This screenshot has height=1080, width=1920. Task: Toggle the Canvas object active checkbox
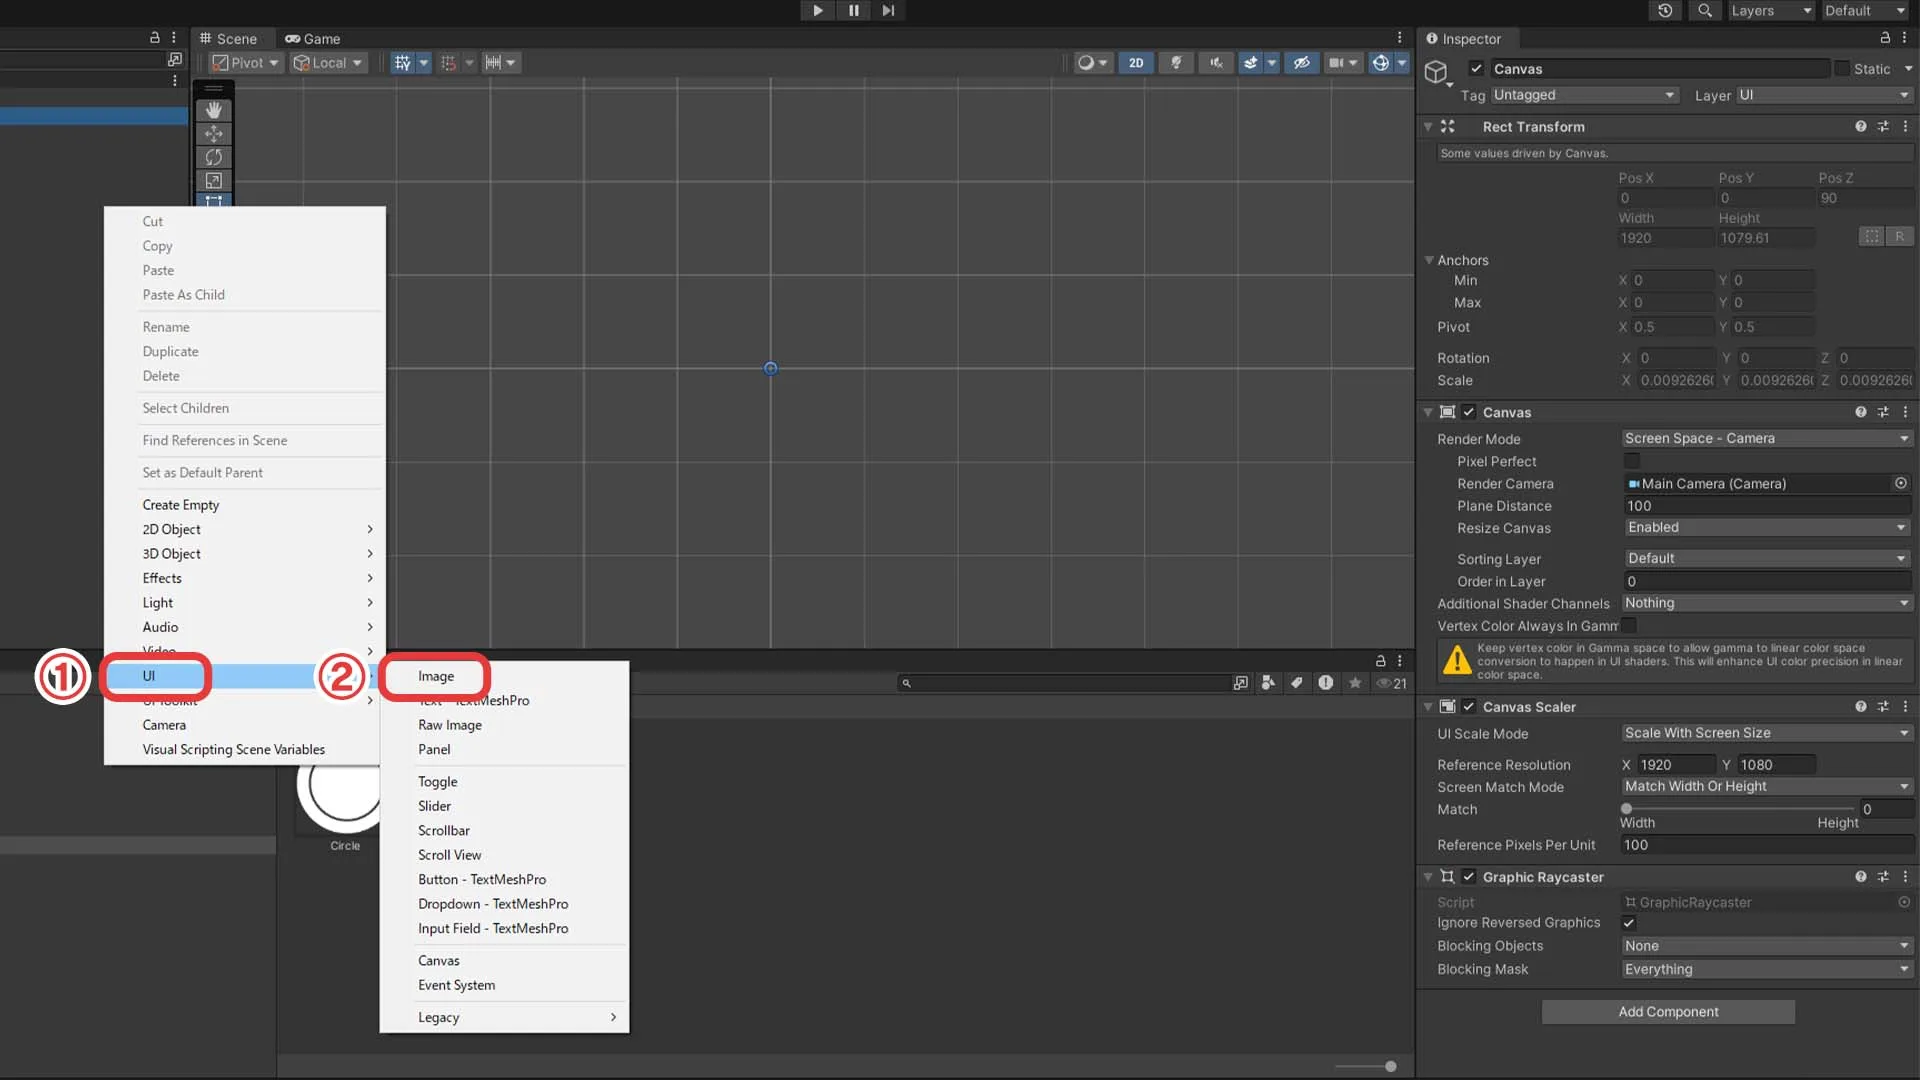1476,69
